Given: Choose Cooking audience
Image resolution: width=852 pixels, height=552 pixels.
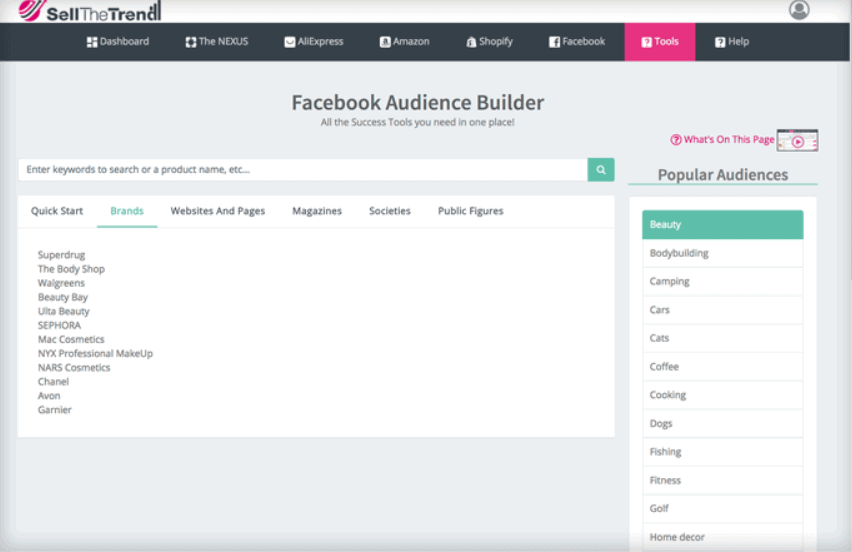Looking at the screenshot, I should pos(723,395).
